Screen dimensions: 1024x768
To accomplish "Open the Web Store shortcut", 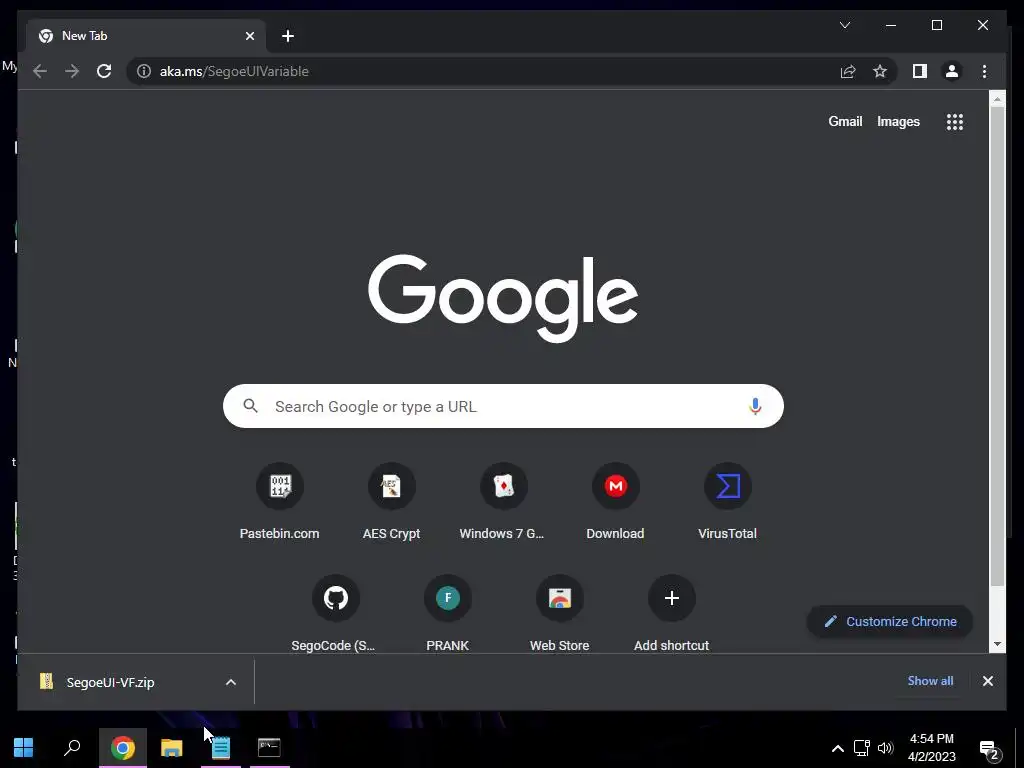I will pyautogui.click(x=560, y=613).
